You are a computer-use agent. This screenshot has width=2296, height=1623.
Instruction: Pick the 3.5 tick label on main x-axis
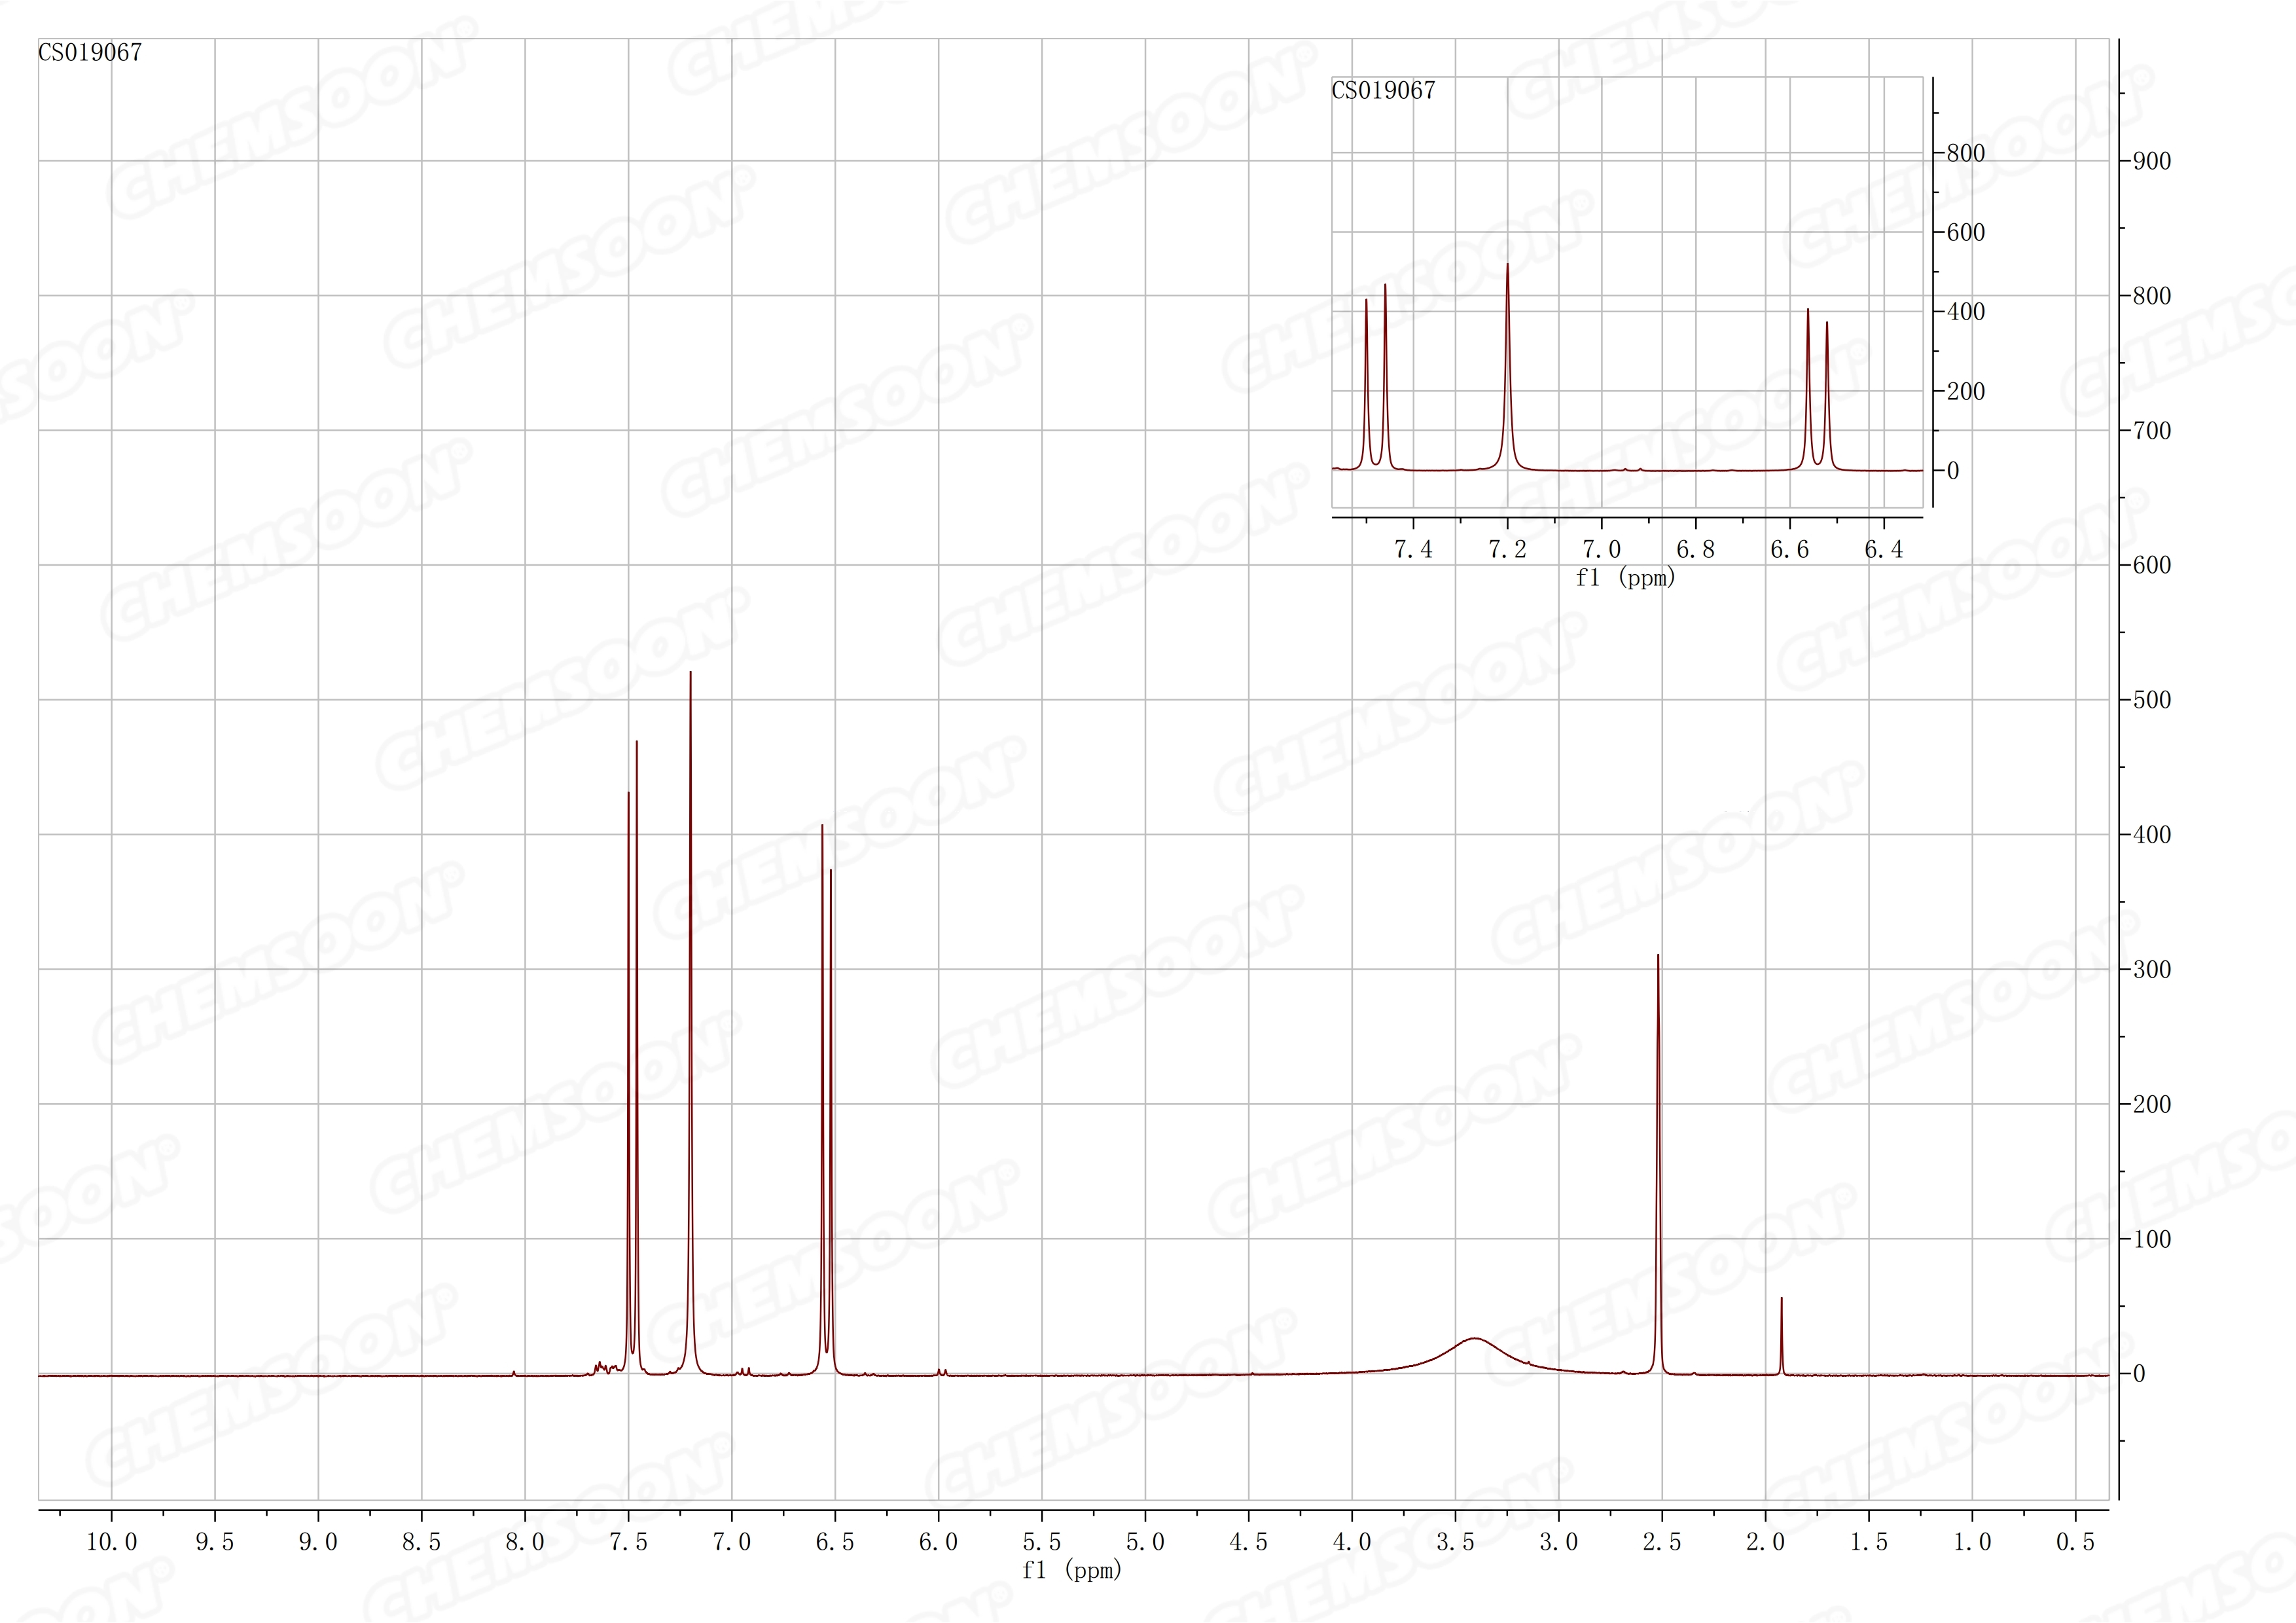1455,1542
